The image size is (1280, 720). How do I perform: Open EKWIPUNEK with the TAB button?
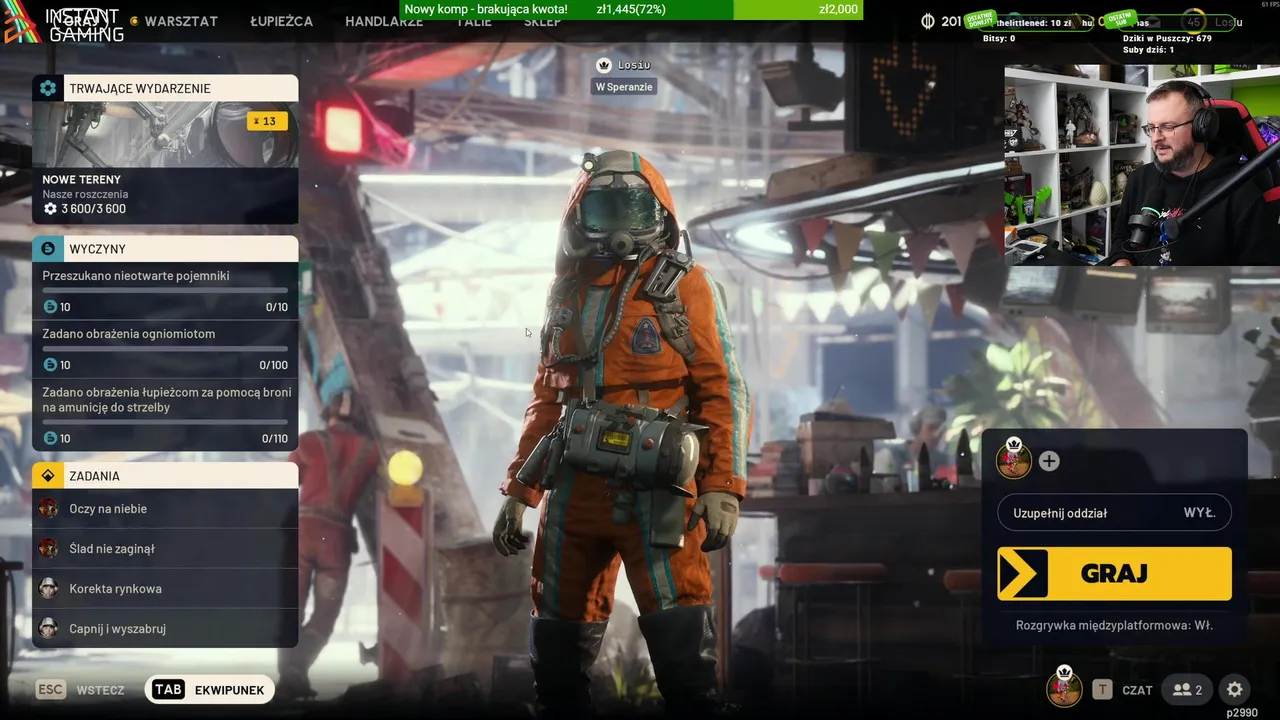(210, 690)
